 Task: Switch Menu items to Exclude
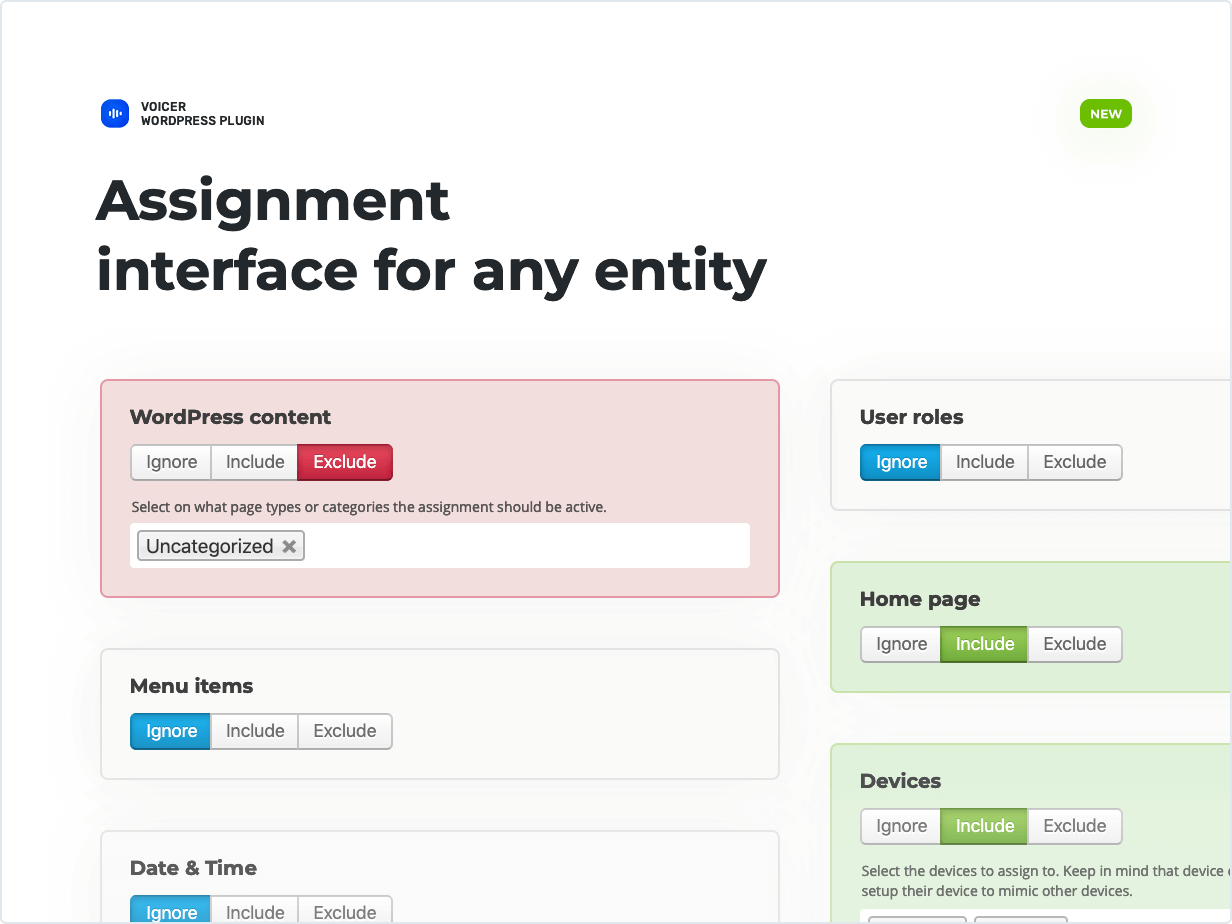tap(345, 731)
